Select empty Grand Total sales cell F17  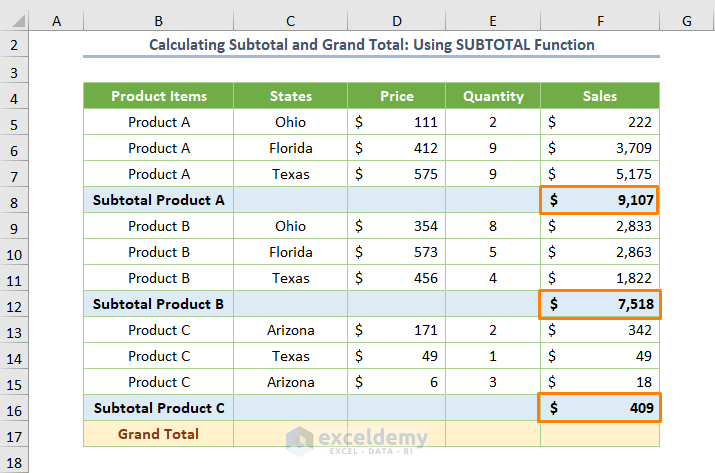pos(600,434)
